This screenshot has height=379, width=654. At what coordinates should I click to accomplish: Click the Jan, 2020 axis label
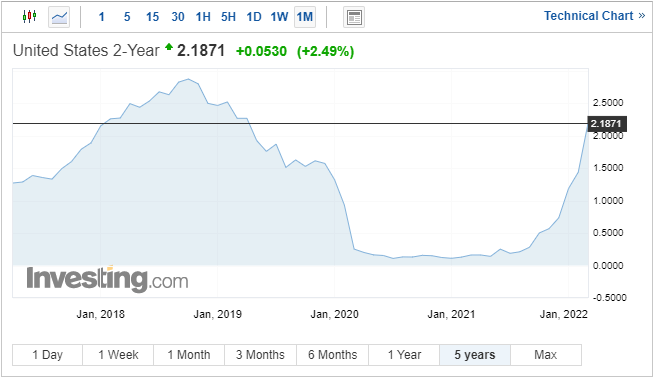pyautogui.click(x=334, y=314)
